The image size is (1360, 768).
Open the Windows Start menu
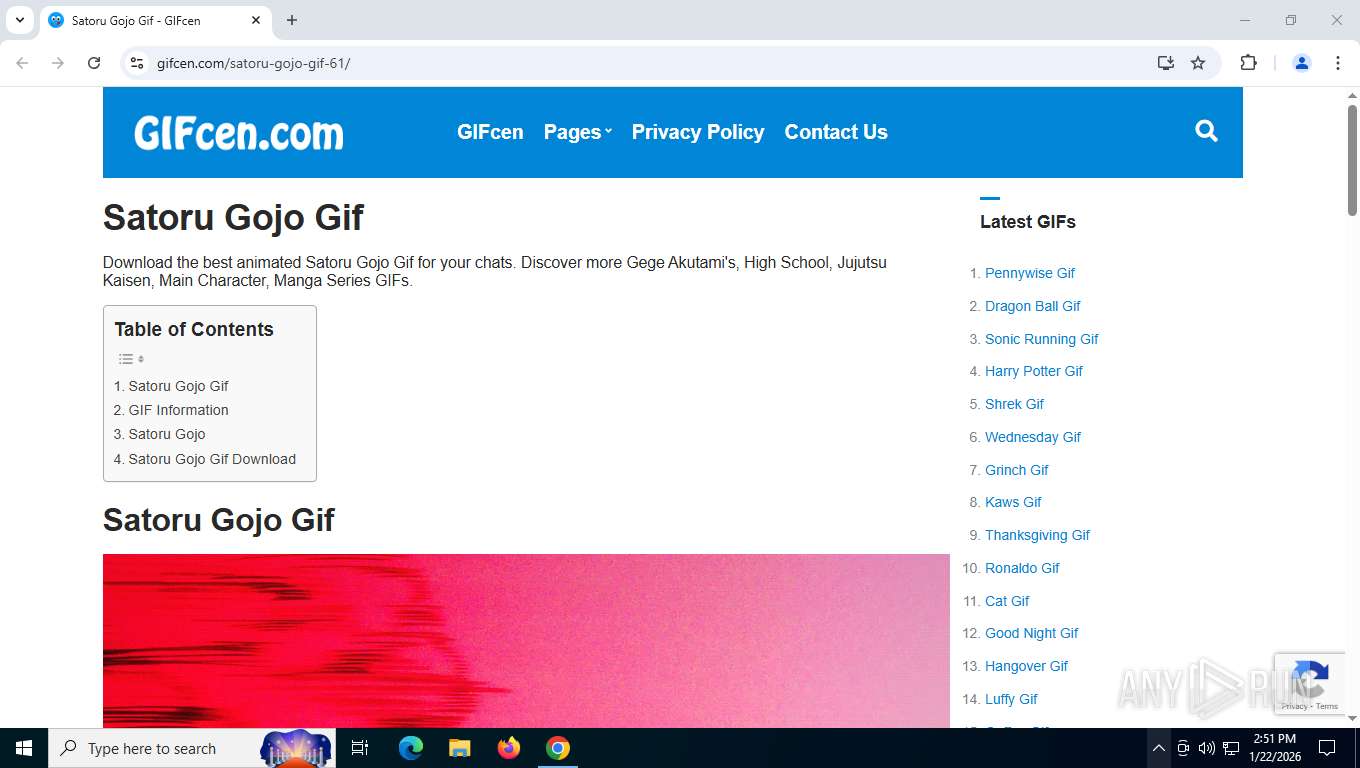point(24,748)
